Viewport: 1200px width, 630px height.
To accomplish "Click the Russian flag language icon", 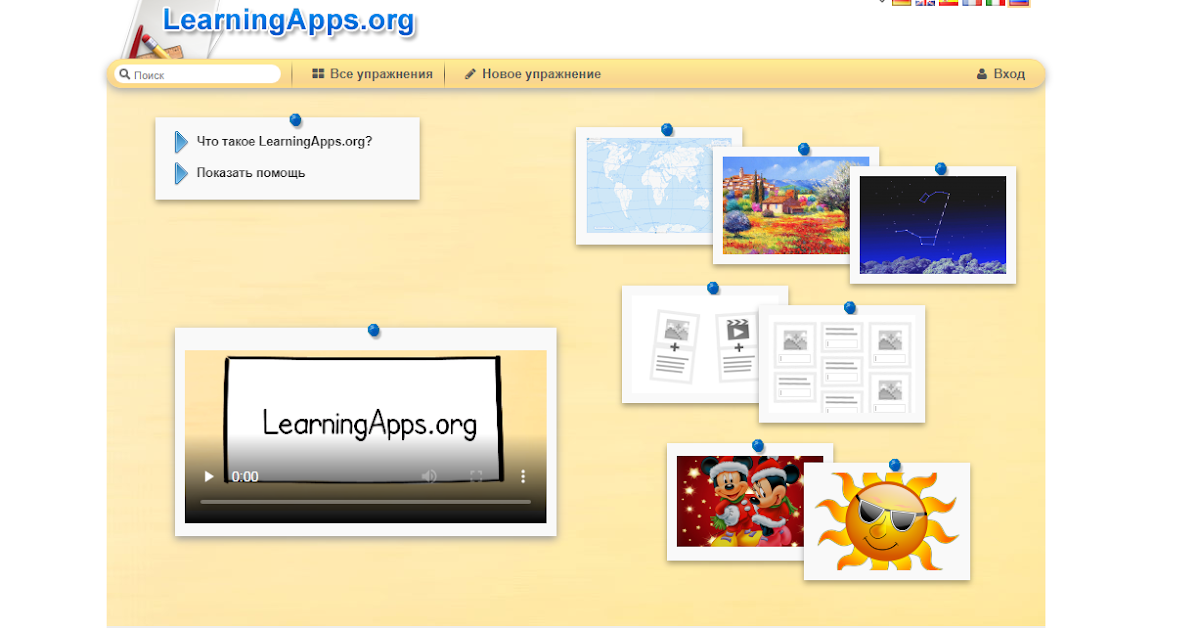I will [x=1019, y=3].
